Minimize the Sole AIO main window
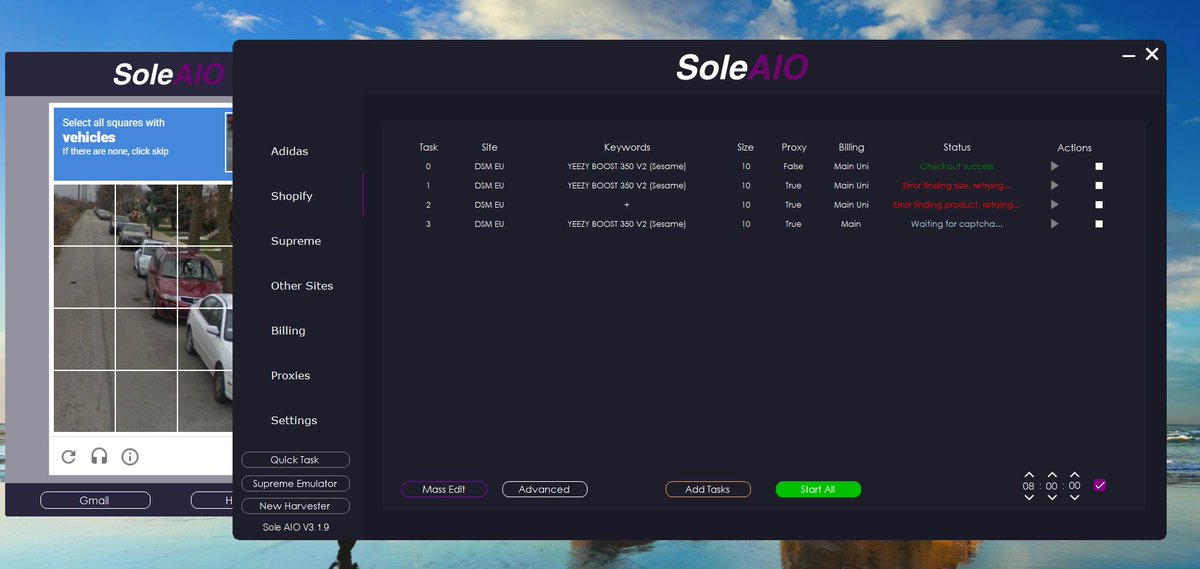The width and height of the screenshot is (1200, 569). 1129,56
